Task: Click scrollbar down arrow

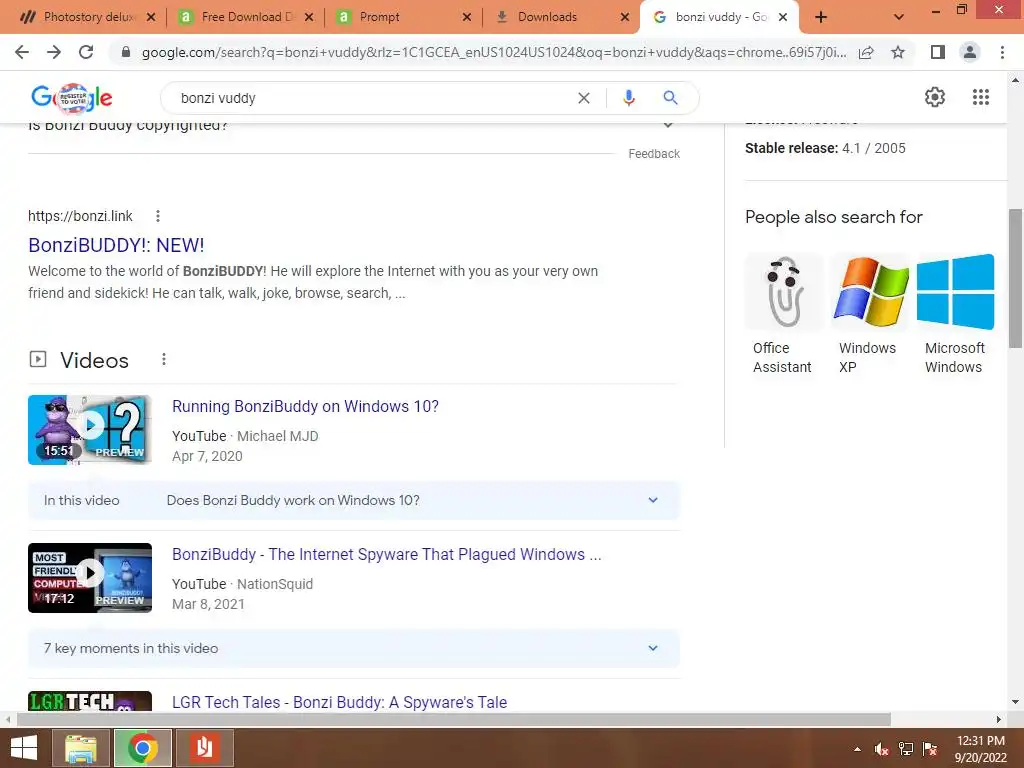Action: pyautogui.click(x=1015, y=703)
